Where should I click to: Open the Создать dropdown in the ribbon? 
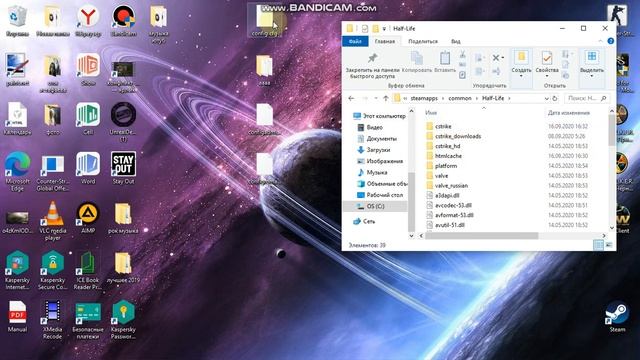click(521, 63)
